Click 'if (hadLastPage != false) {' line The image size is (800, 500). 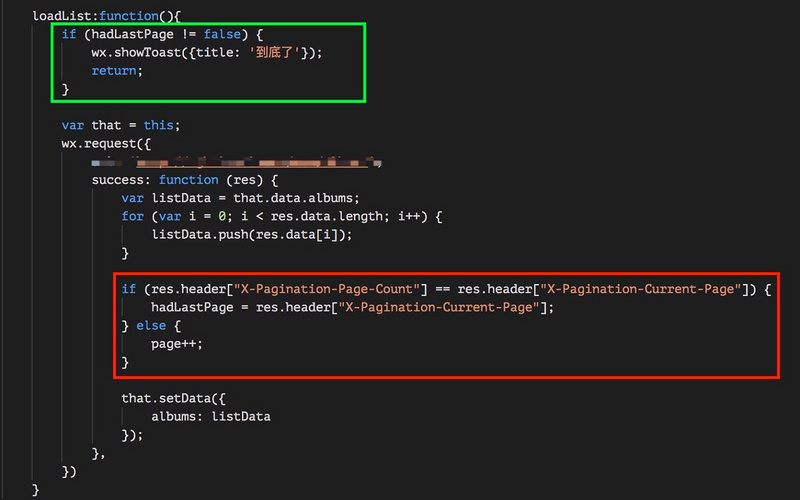click(162, 34)
